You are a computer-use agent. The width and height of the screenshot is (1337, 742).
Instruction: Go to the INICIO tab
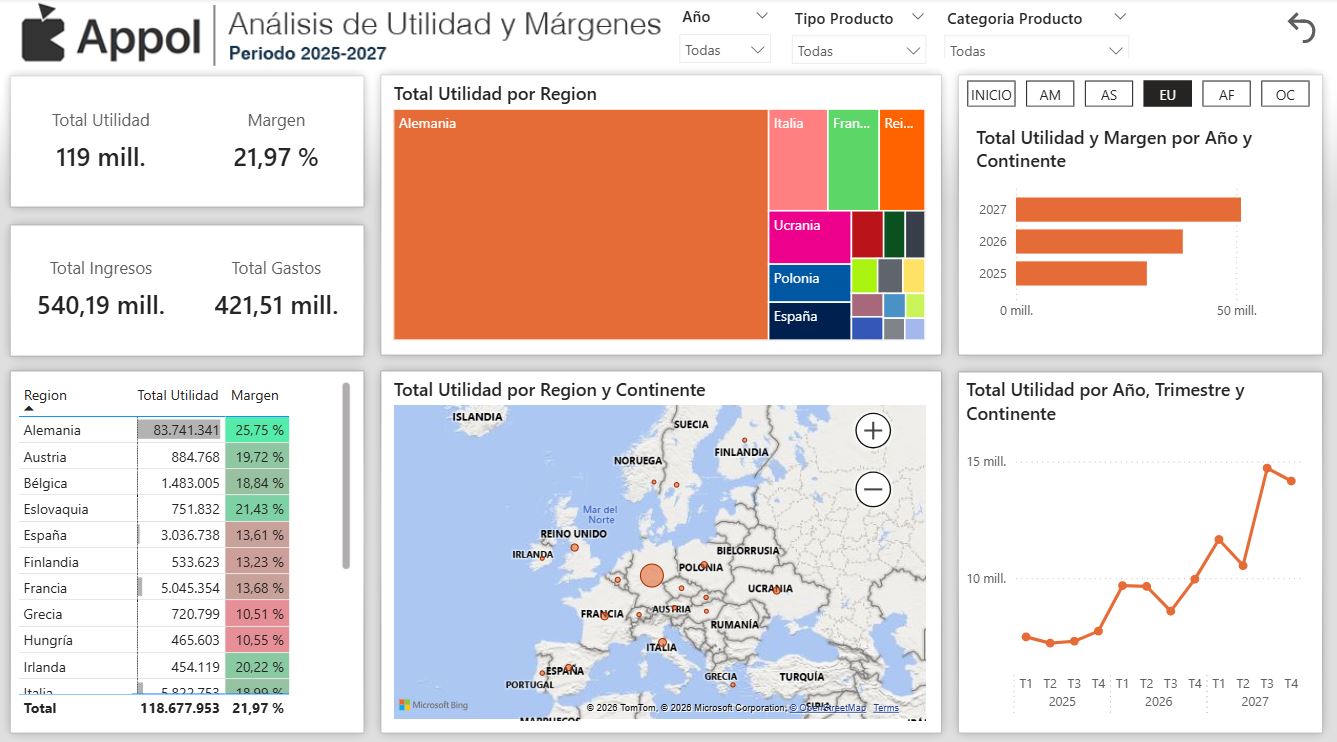pyautogui.click(x=991, y=94)
